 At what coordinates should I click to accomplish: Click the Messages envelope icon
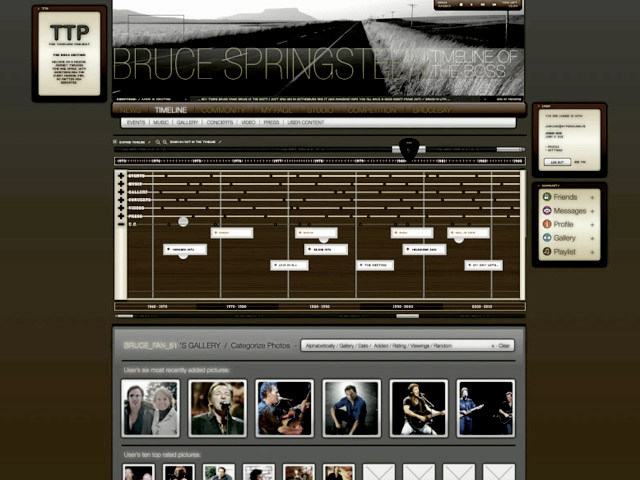tap(547, 211)
